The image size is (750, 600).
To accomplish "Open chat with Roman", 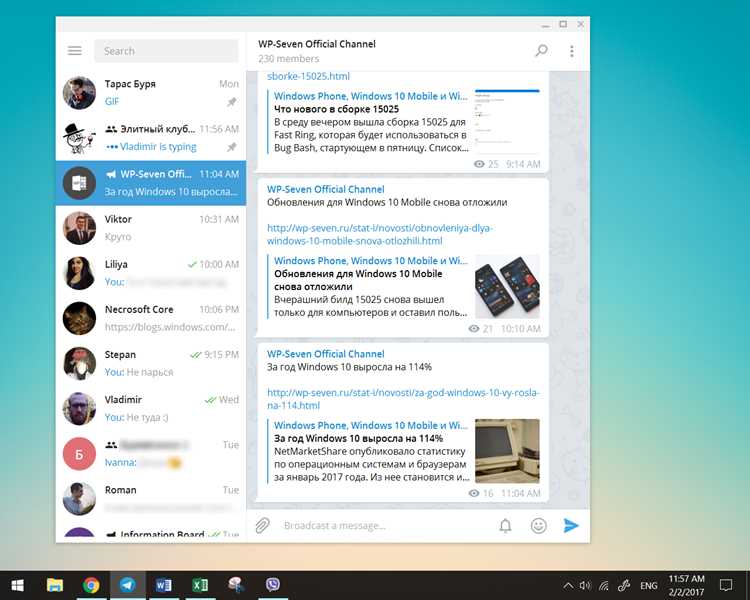I will pos(151,499).
